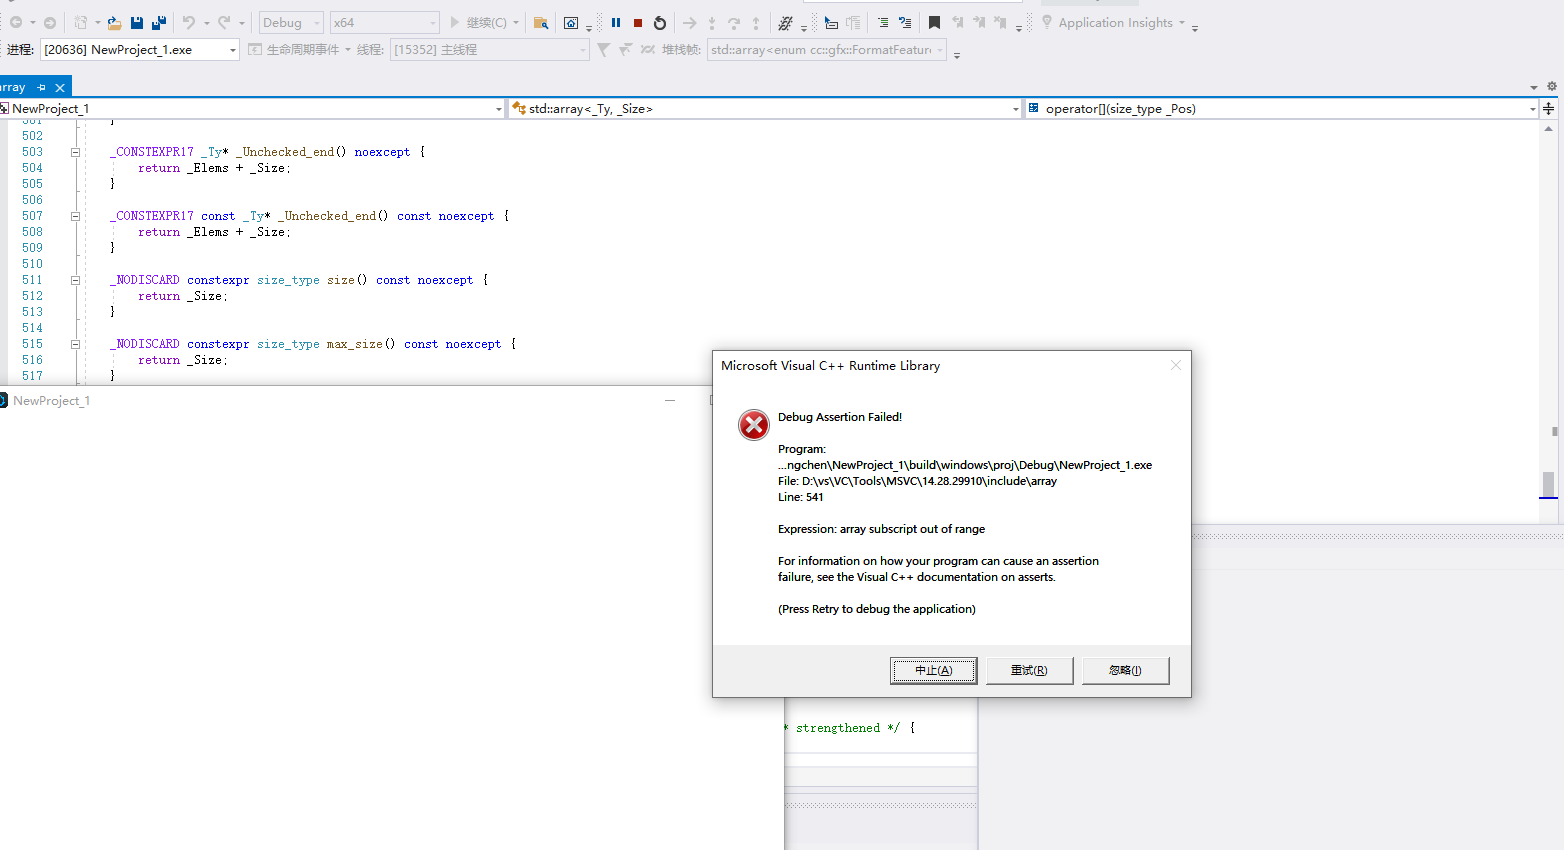Open the document list dropdown arrow
The width and height of the screenshot is (1564, 850).
point(1534,88)
